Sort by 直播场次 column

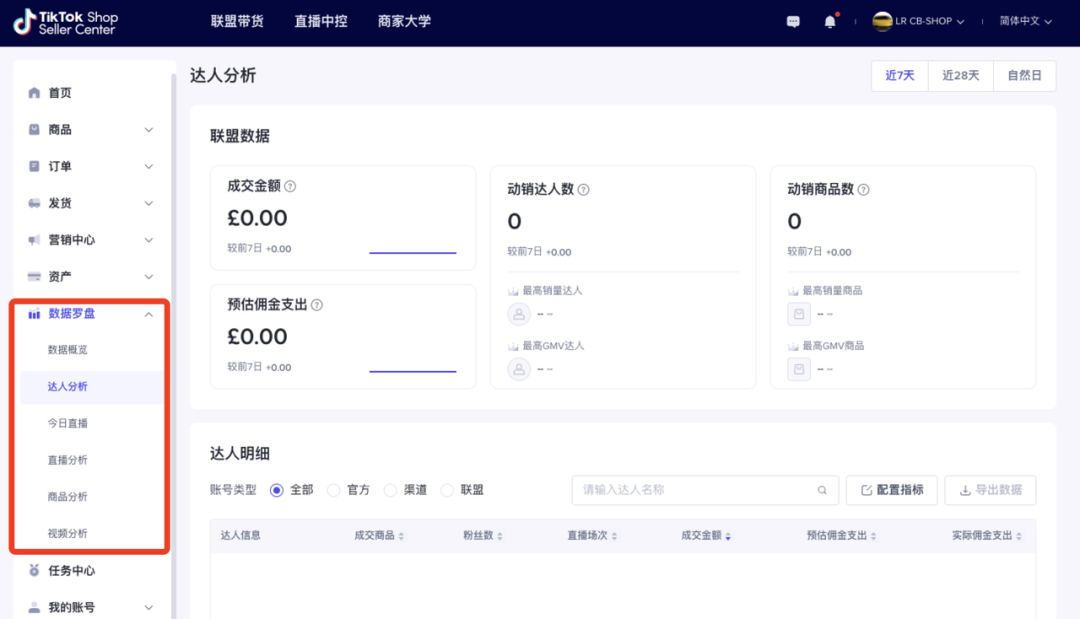pos(614,536)
